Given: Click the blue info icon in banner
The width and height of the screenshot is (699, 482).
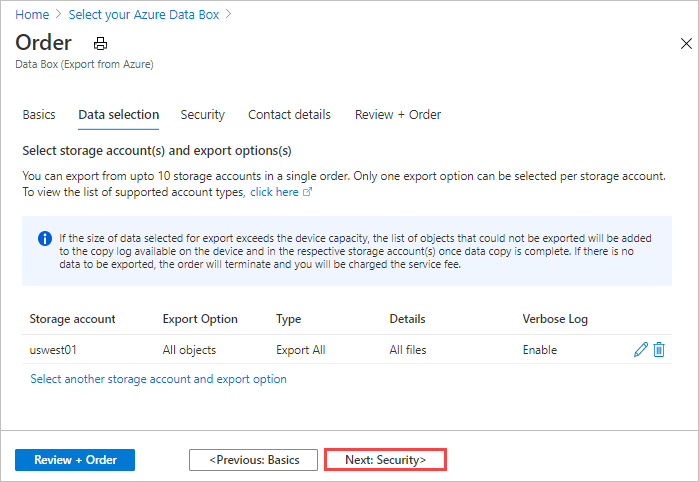Looking at the screenshot, I should [x=45, y=239].
